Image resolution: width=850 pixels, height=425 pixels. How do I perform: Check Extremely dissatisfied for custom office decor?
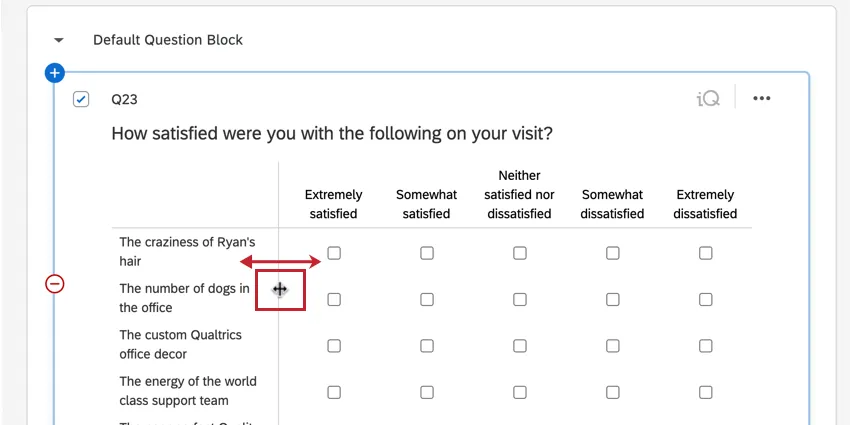point(706,346)
